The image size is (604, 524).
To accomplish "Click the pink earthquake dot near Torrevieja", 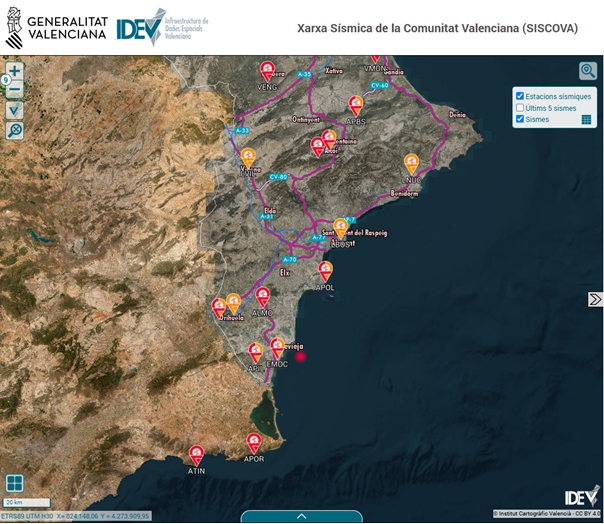I will 299,356.
